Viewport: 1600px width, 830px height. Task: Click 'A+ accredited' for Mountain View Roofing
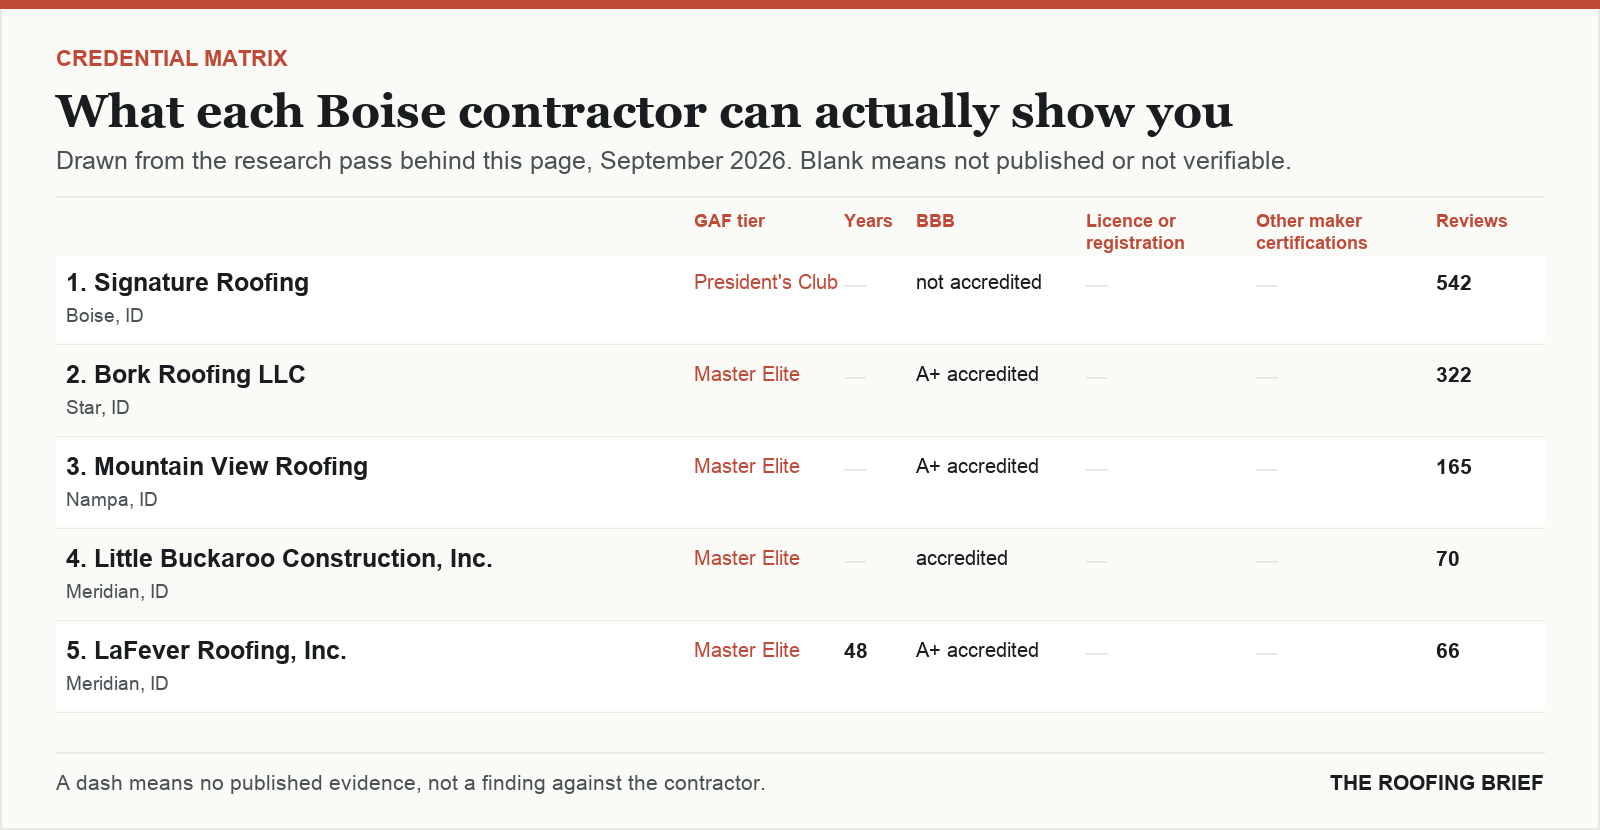coord(977,467)
